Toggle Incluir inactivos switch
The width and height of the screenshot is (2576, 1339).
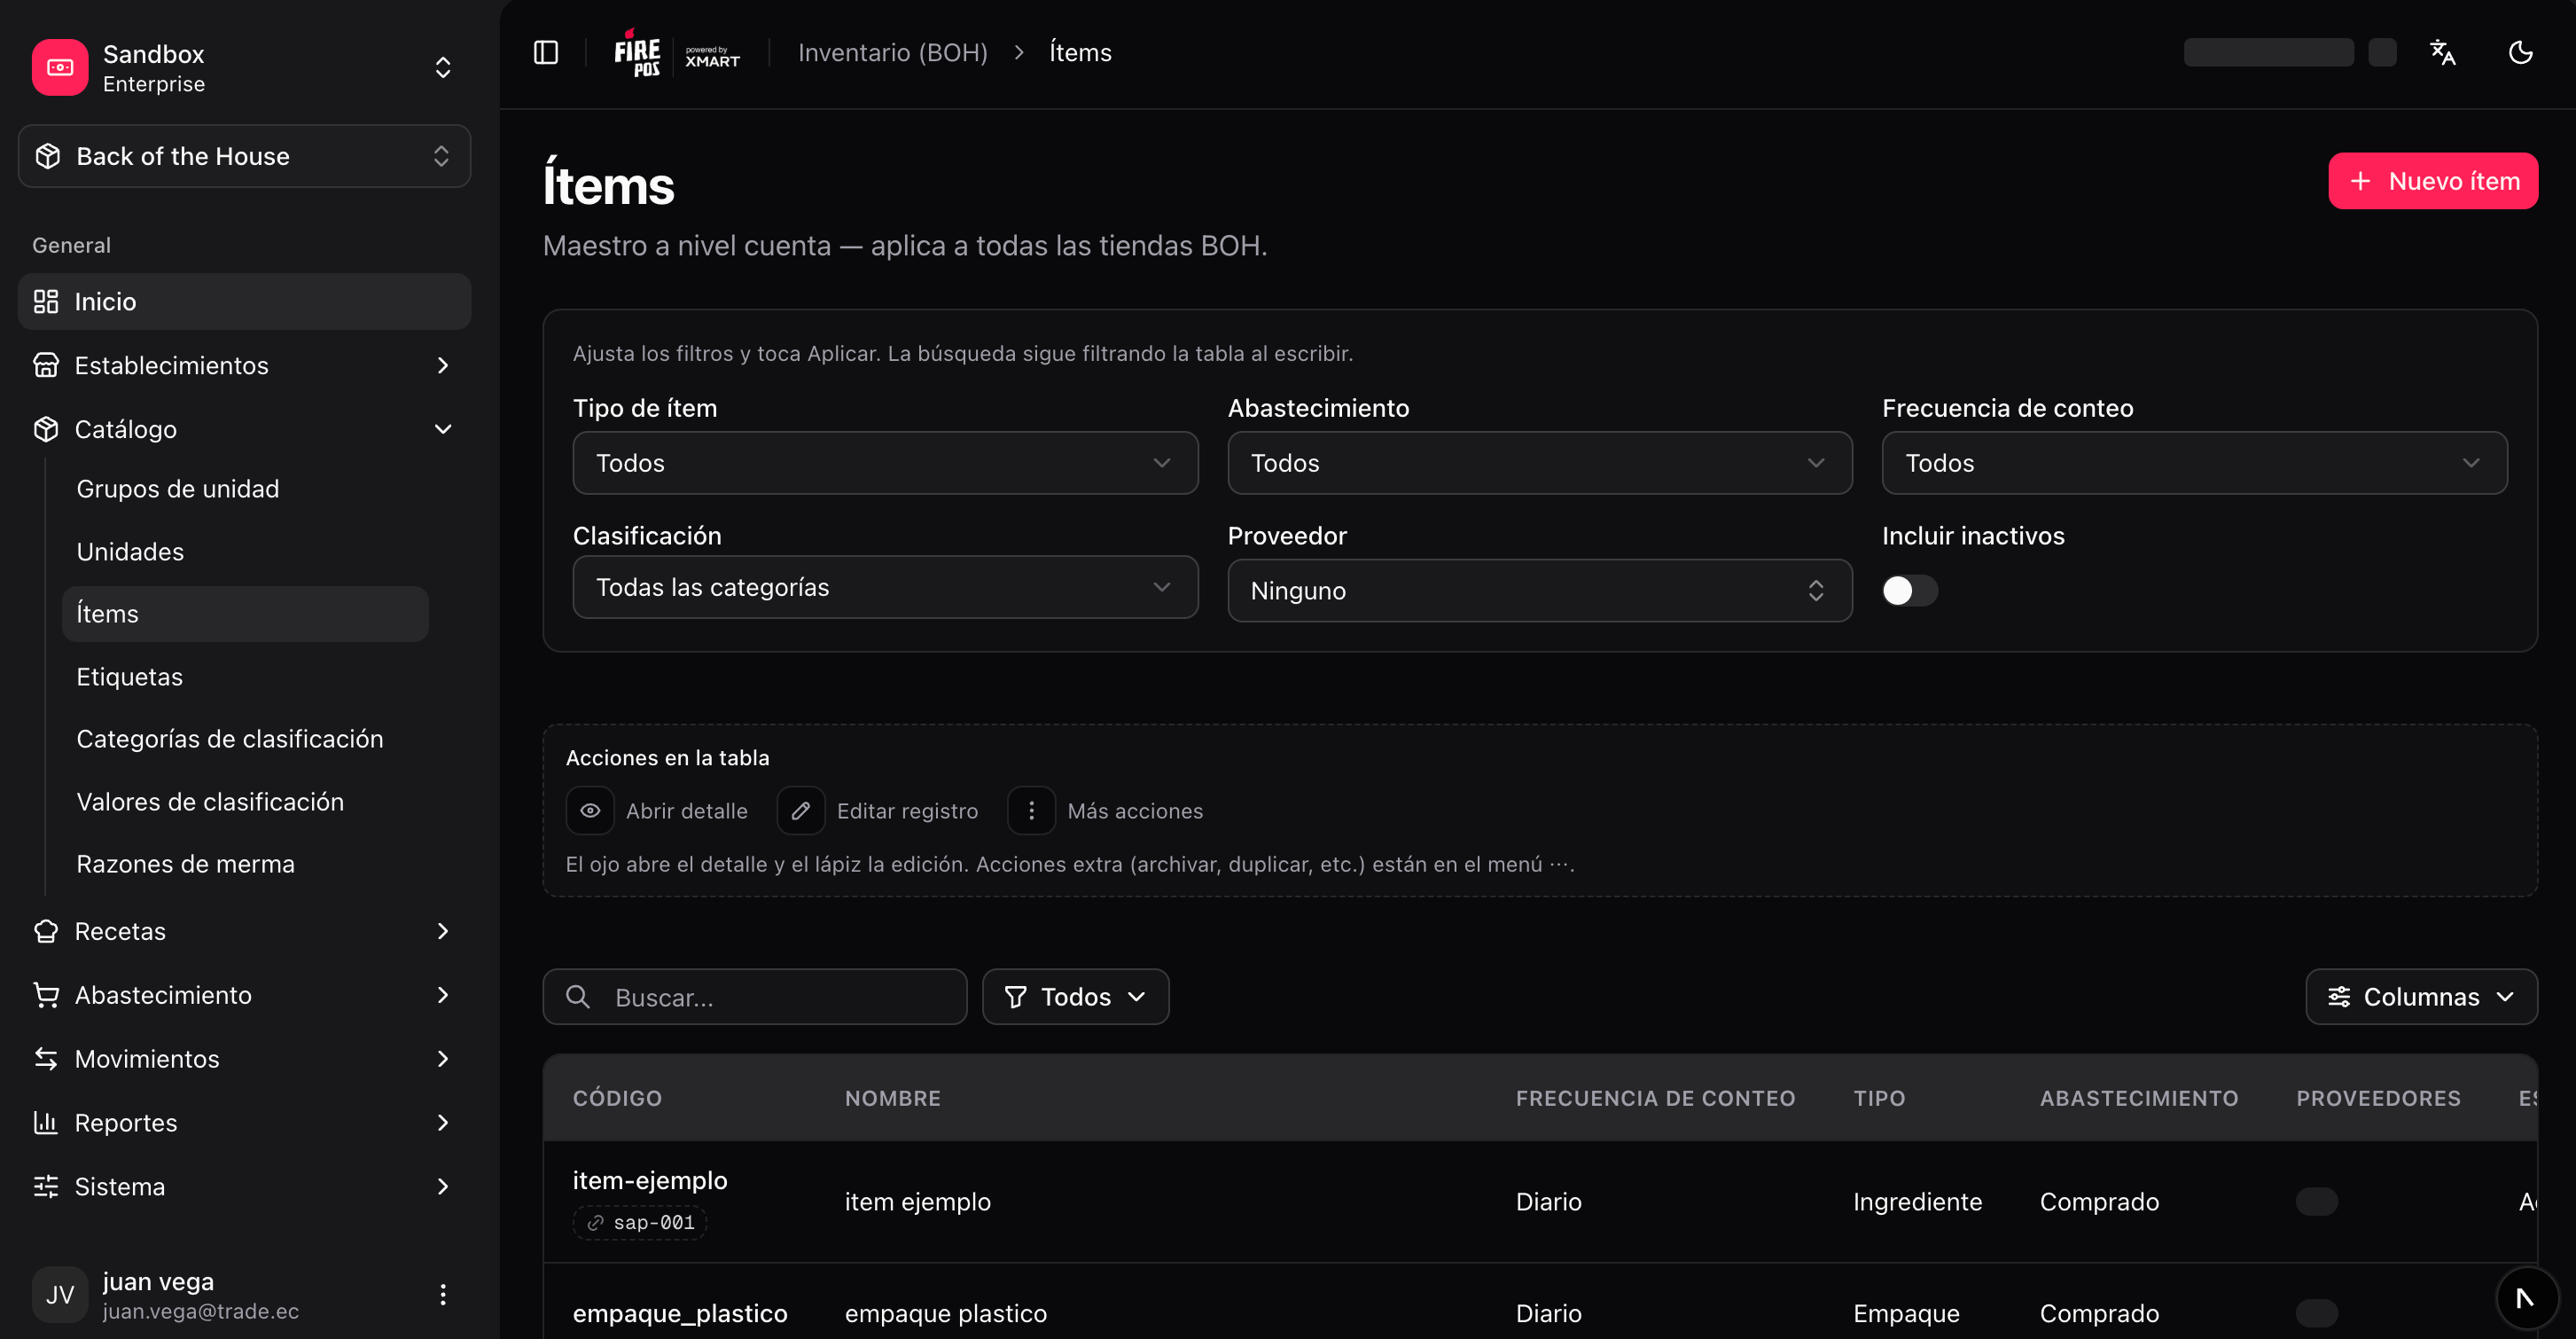(x=1909, y=590)
